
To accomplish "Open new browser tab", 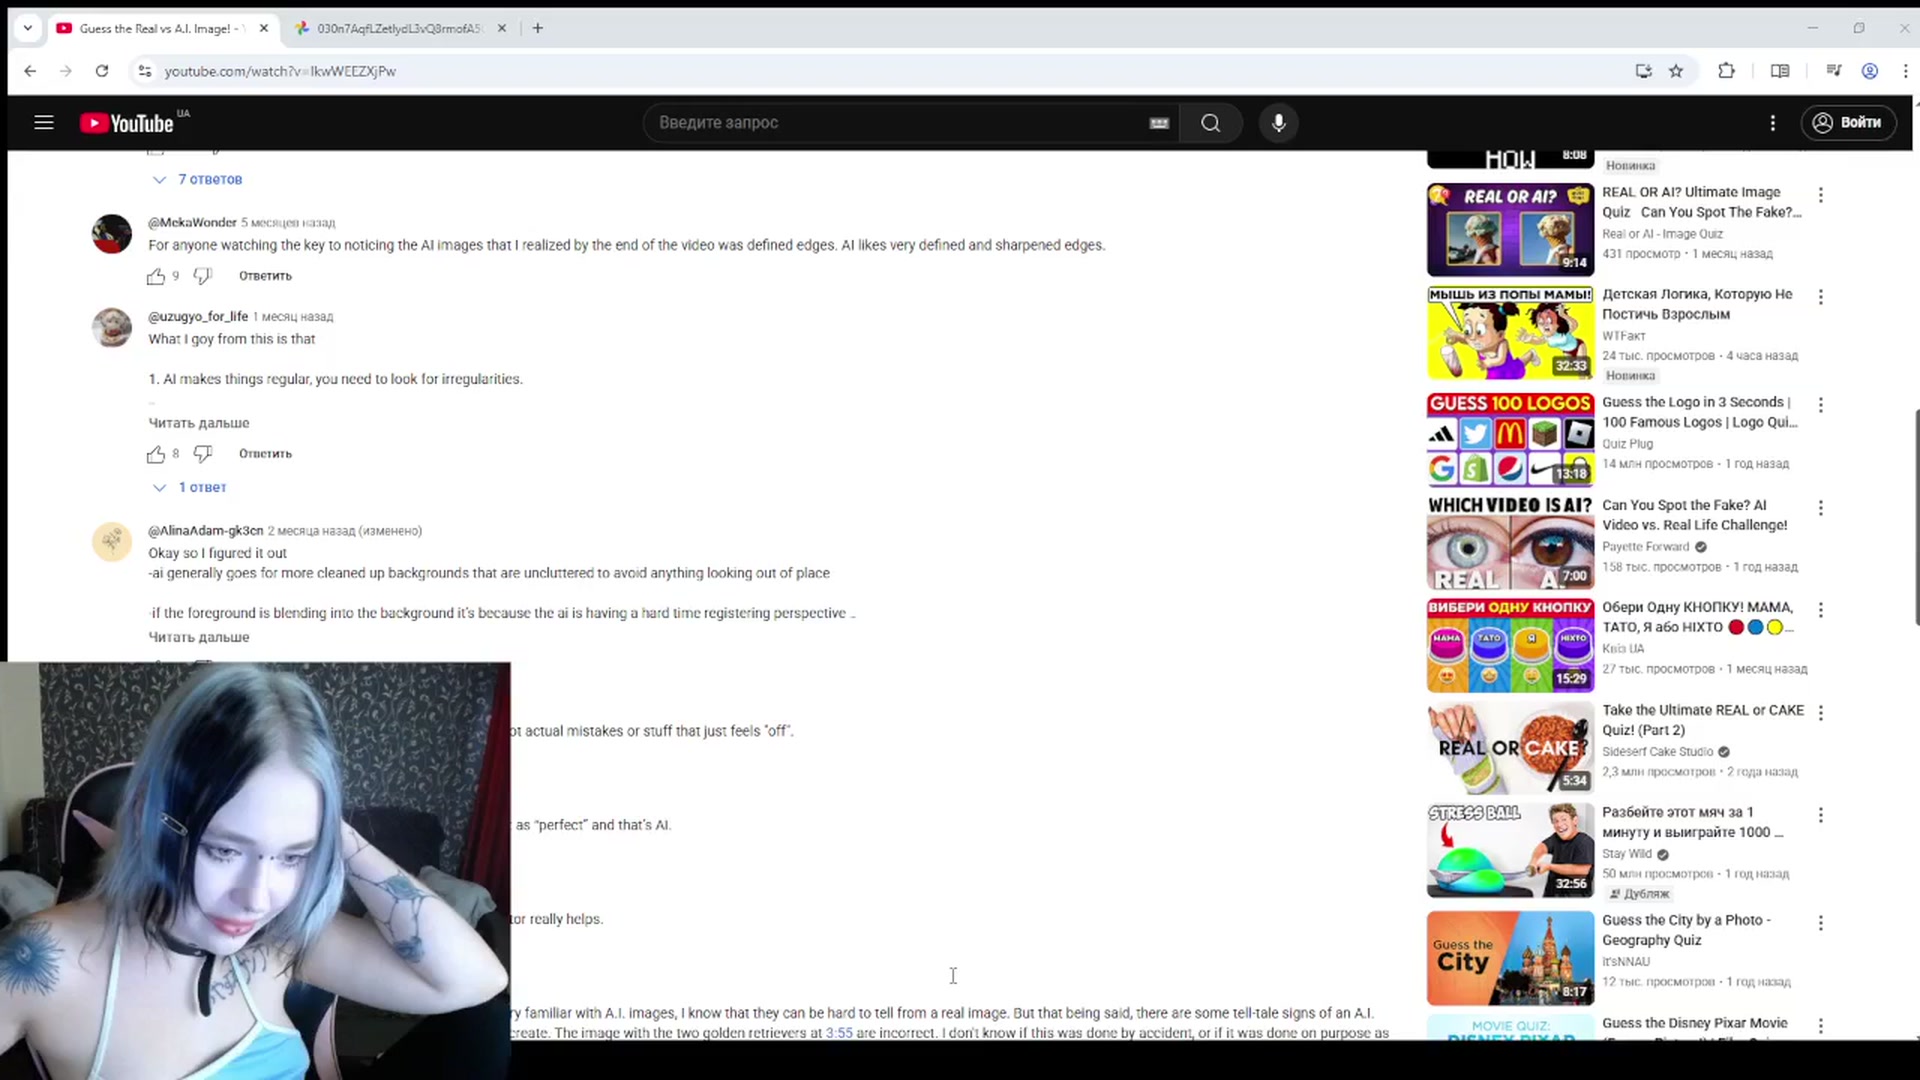I will tap(538, 28).
